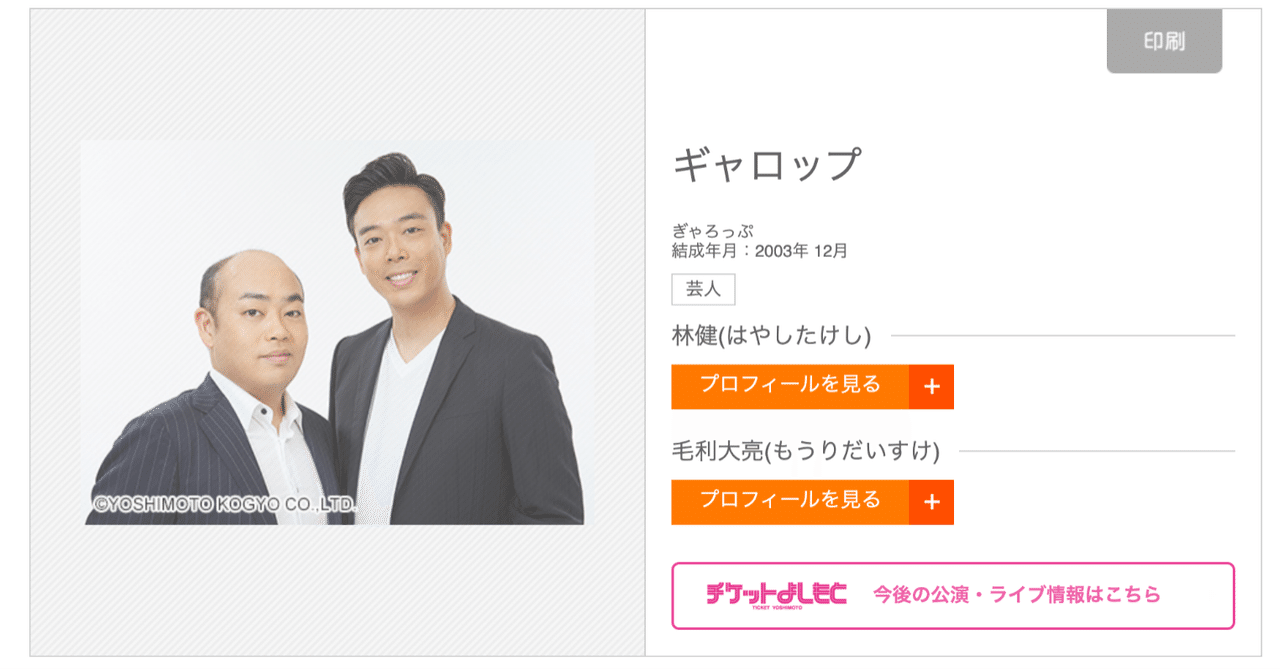Screen dimensions: 1280x671
Task: Click the striped gray area above the photo
Action: click(337, 75)
